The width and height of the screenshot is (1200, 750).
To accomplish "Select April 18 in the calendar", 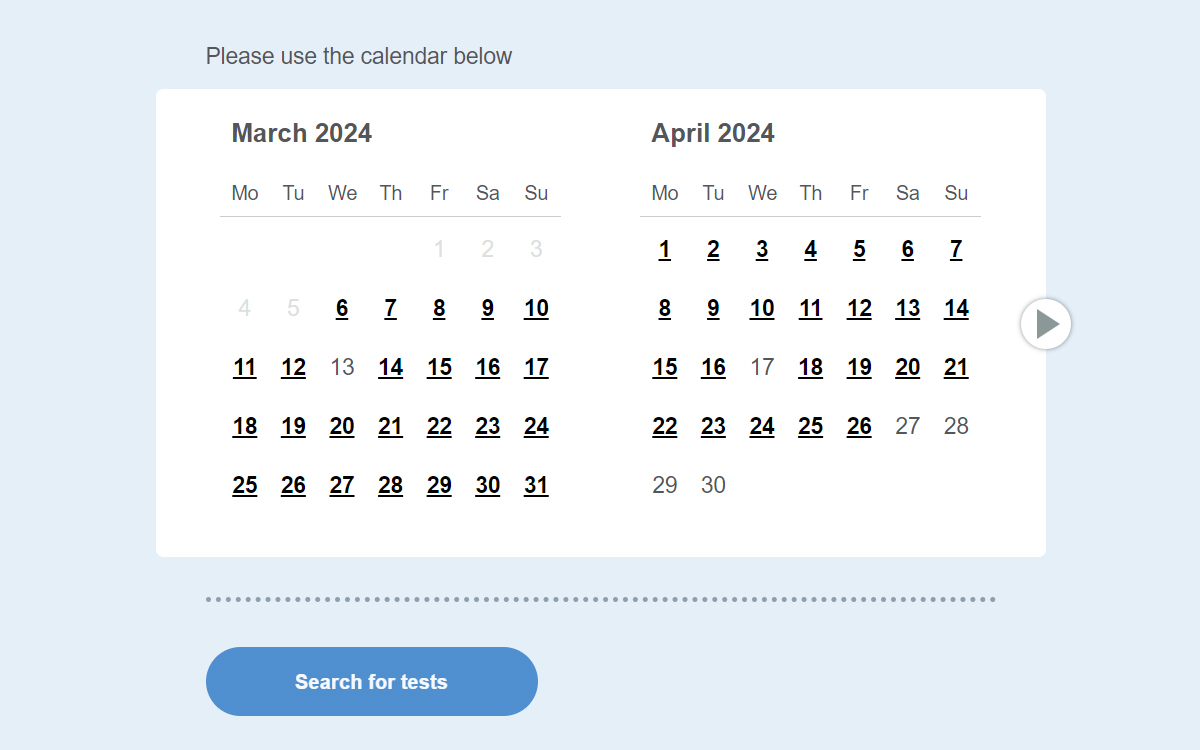I will click(x=810, y=367).
